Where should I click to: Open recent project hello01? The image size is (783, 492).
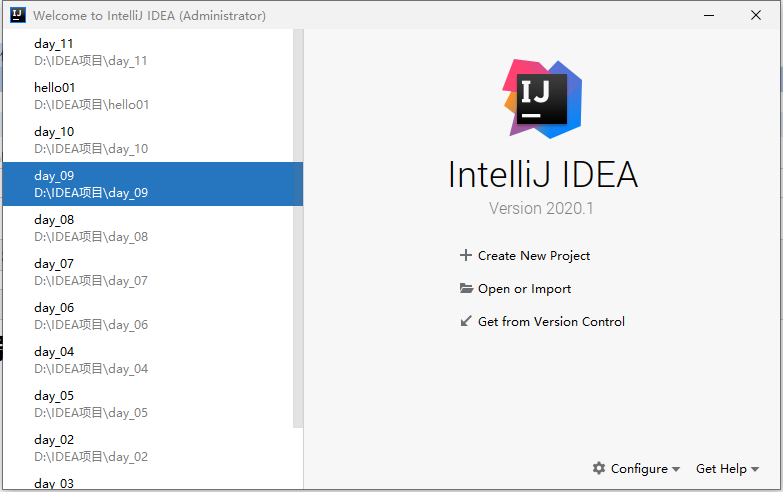91,96
